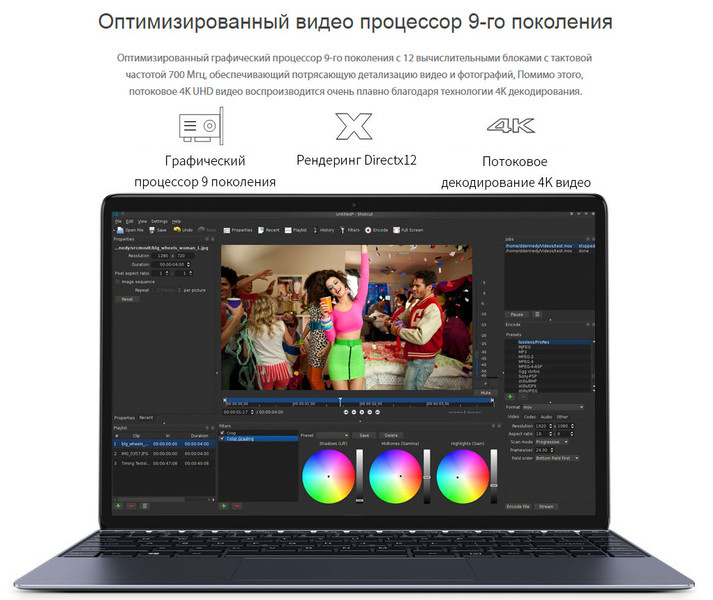Click the Undo arrow icon

pos(177,230)
